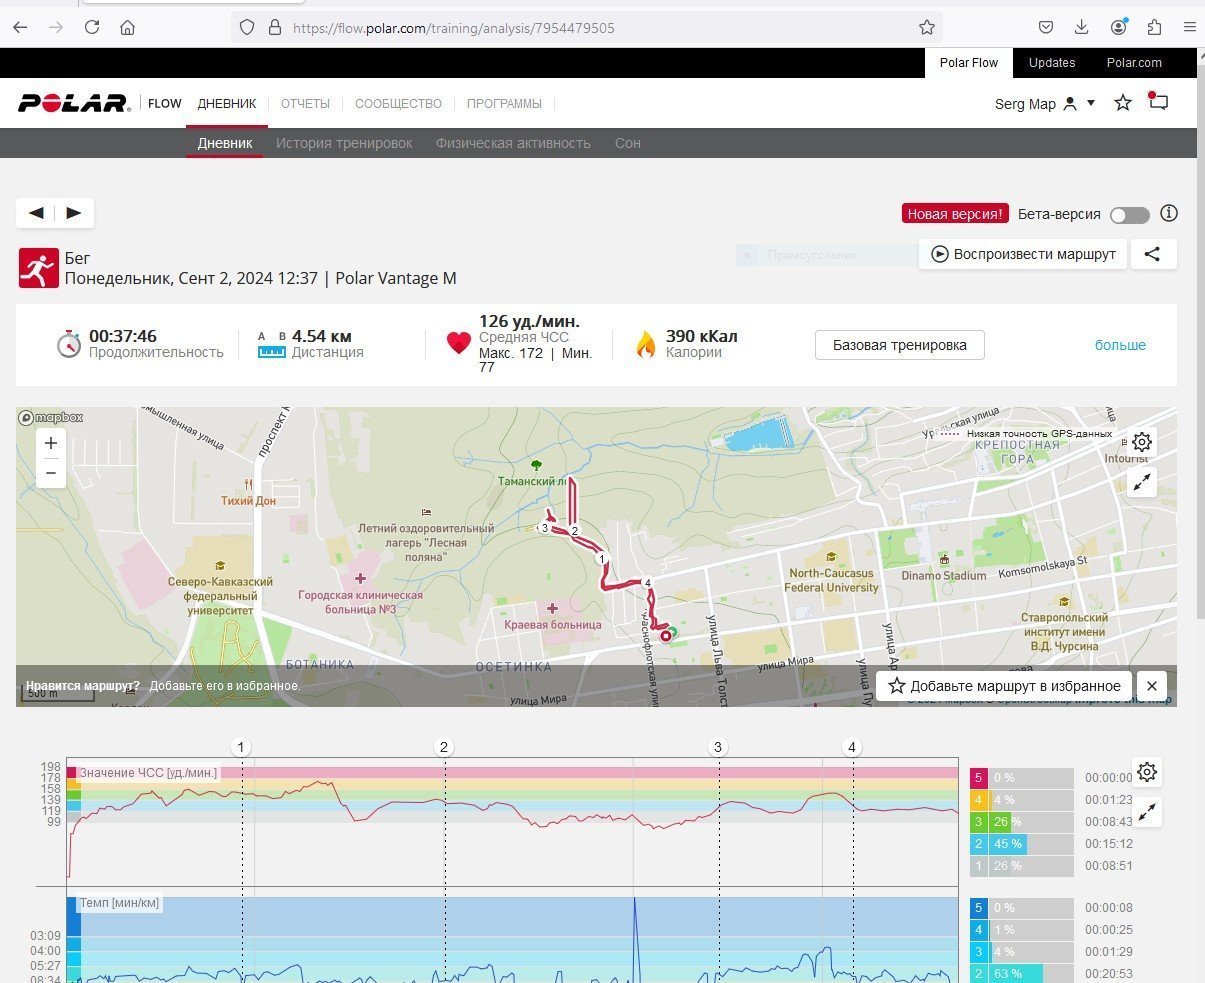Image resolution: width=1205 pixels, height=983 pixels.
Task: Click the browser address bar URL
Action: point(454,28)
